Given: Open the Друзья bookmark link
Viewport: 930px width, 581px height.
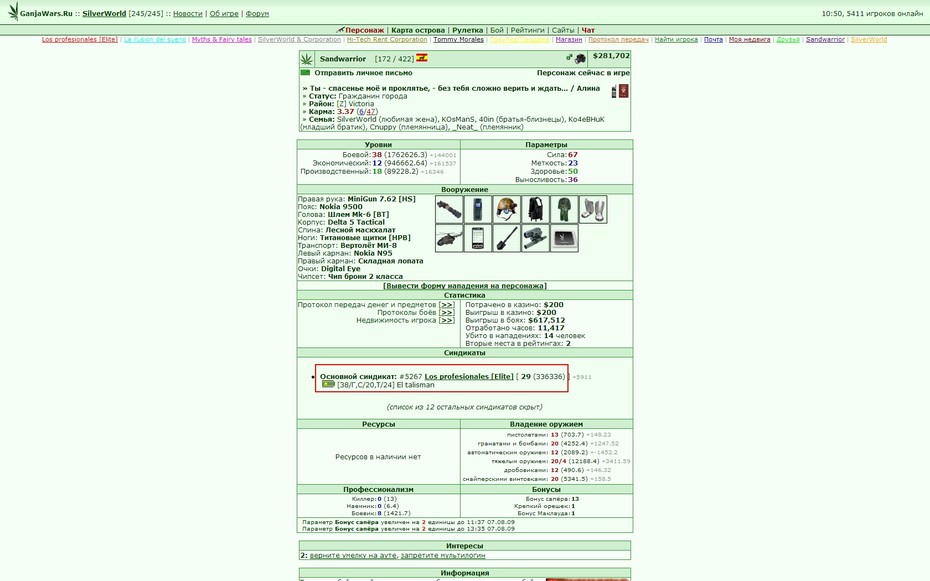Looking at the screenshot, I should [788, 40].
